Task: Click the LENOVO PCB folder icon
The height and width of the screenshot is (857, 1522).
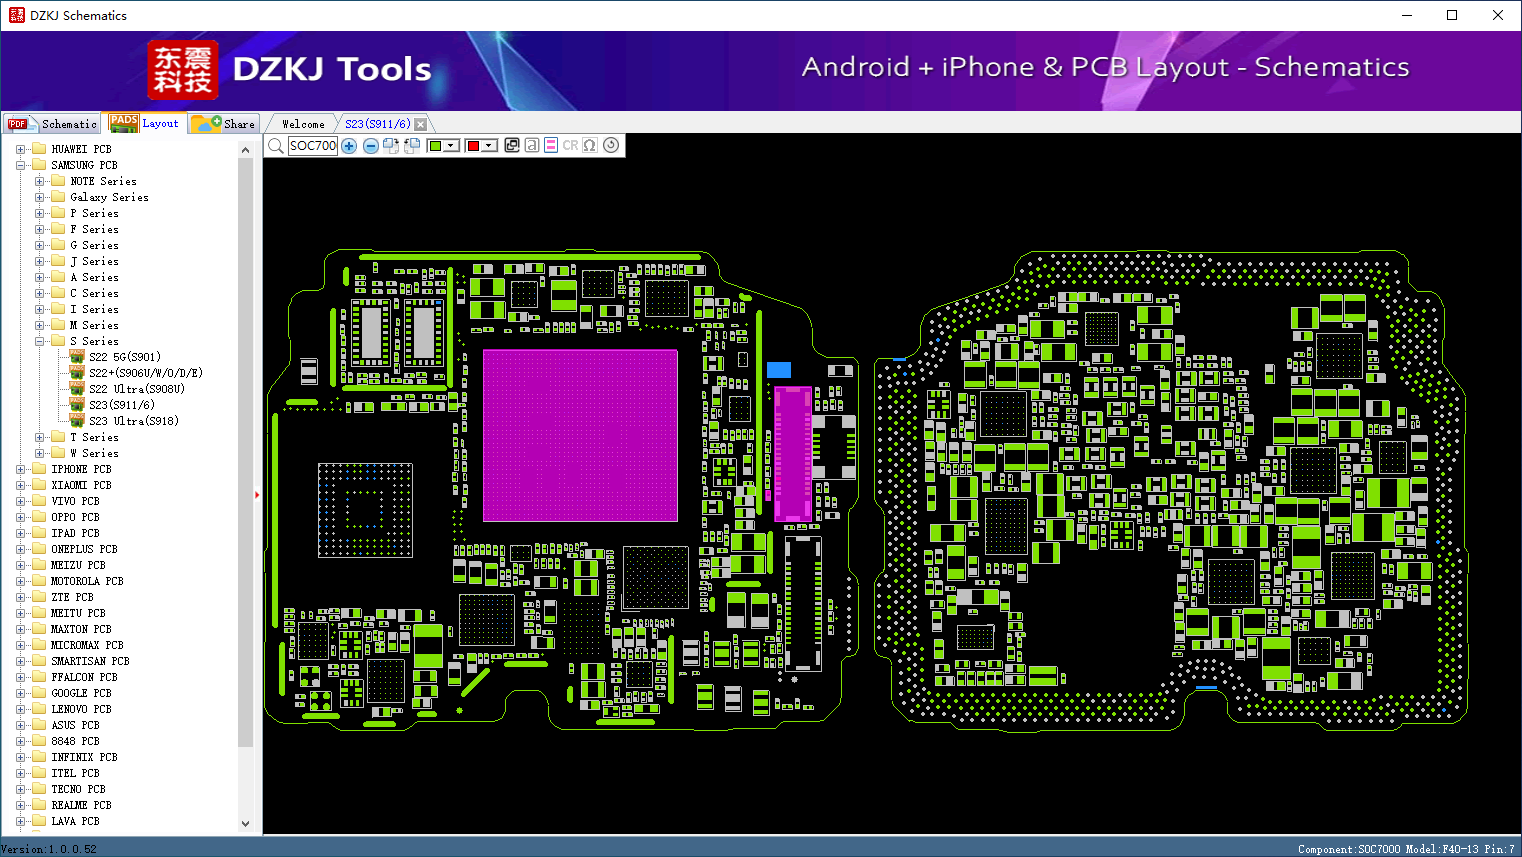Action: tap(39, 709)
